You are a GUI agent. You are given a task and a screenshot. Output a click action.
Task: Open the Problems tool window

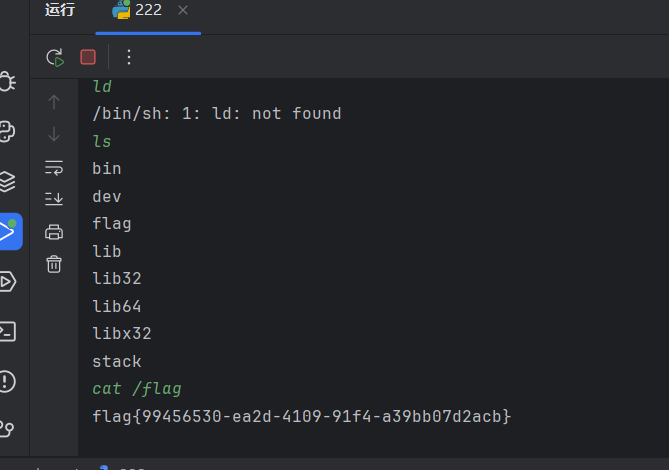pyautogui.click(x=7, y=381)
